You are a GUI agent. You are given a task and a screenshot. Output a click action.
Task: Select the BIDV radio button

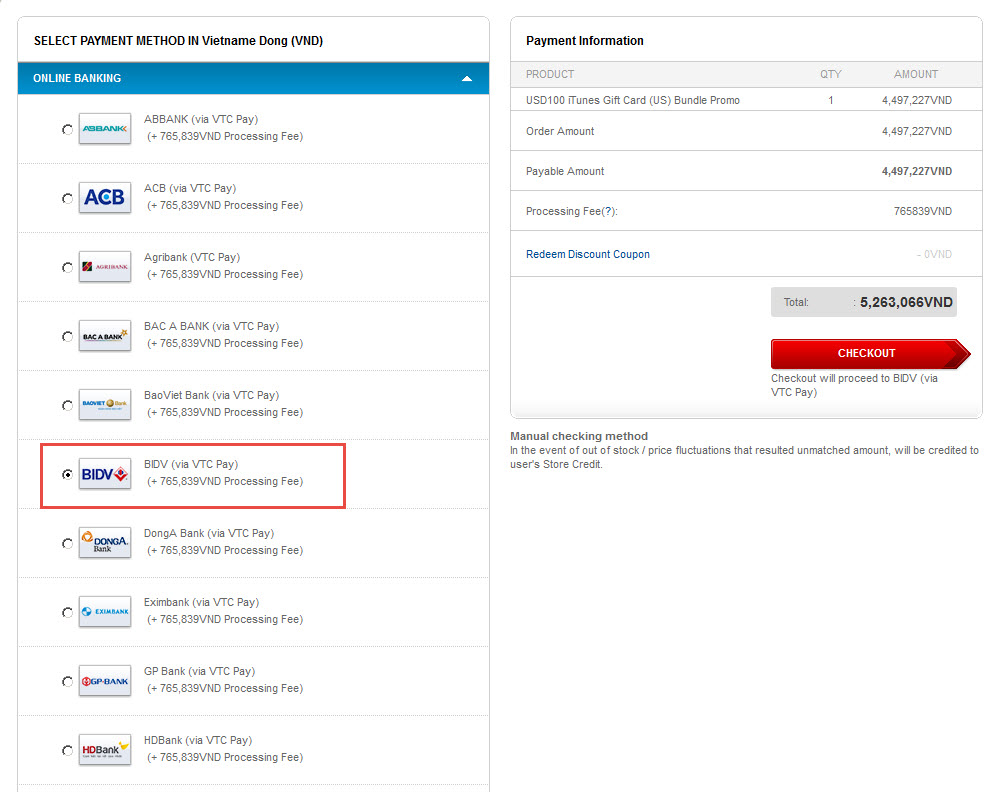[67, 474]
